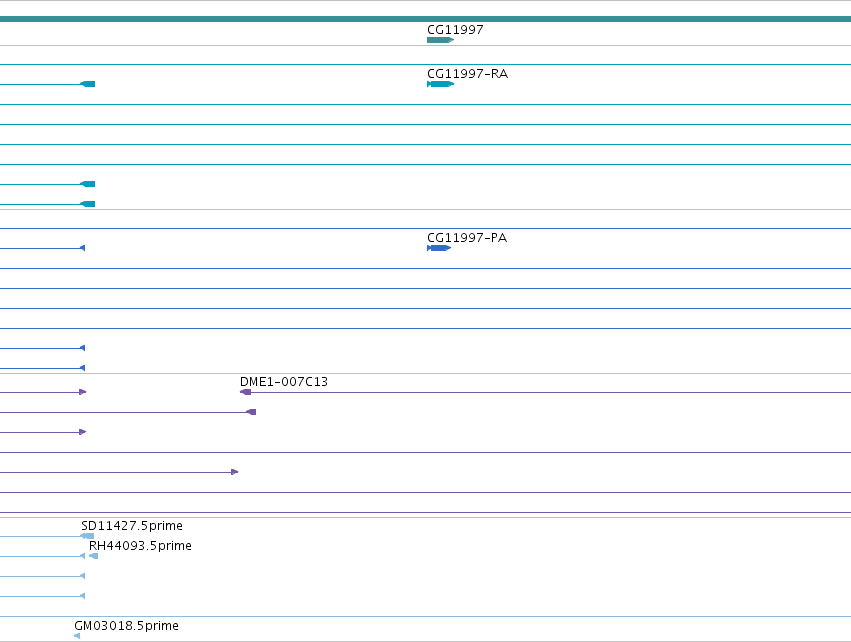Select the purple block arrowhead below the DME1-007C13 glyph

tap(251, 412)
